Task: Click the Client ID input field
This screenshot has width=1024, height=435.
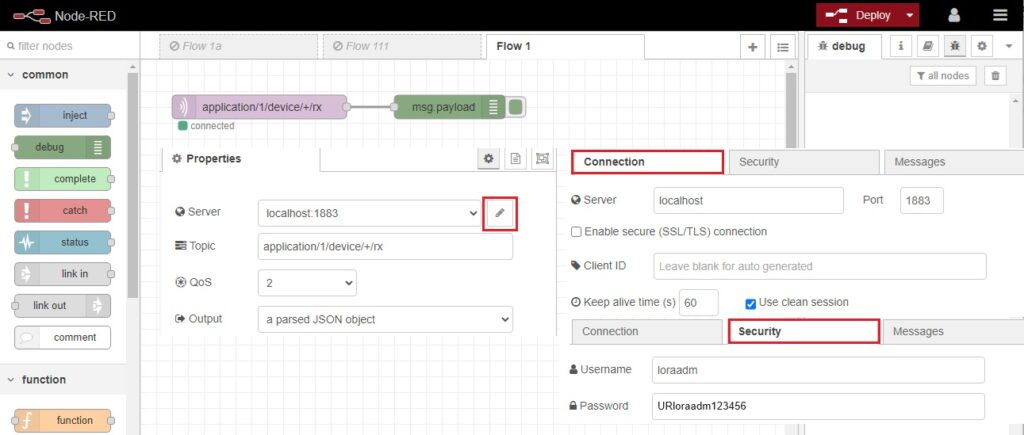Action: (x=820, y=266)
